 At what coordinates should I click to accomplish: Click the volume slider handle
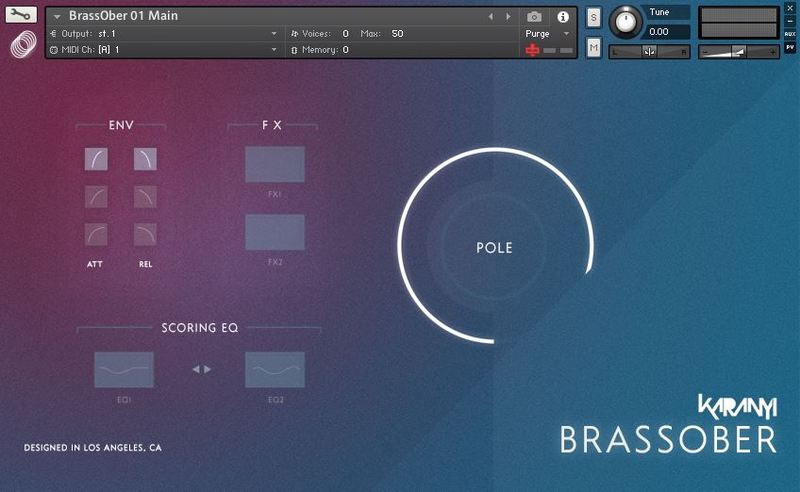click(738, 52)
